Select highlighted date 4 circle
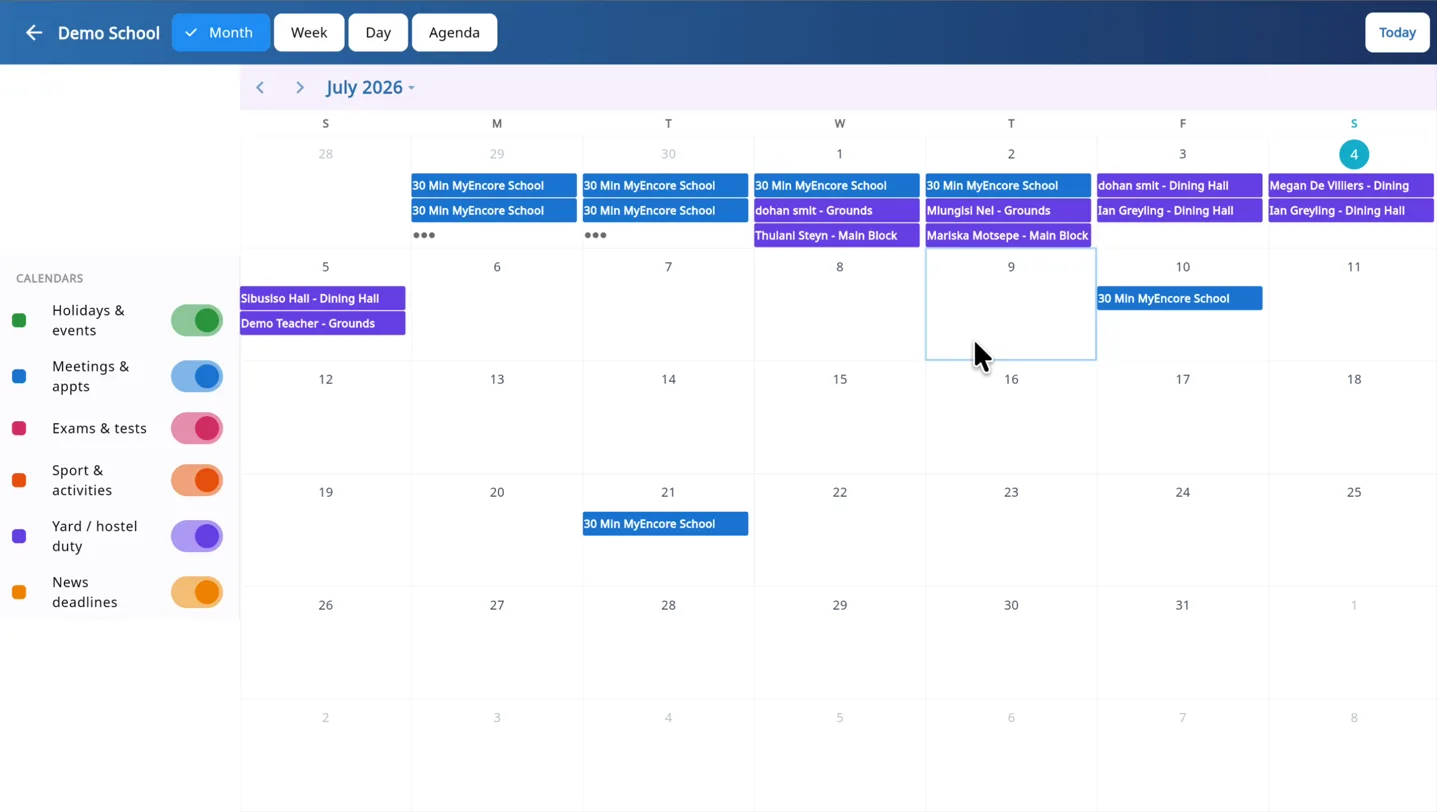This screenshot has width=1437, height=812. tap(1354, 154)
